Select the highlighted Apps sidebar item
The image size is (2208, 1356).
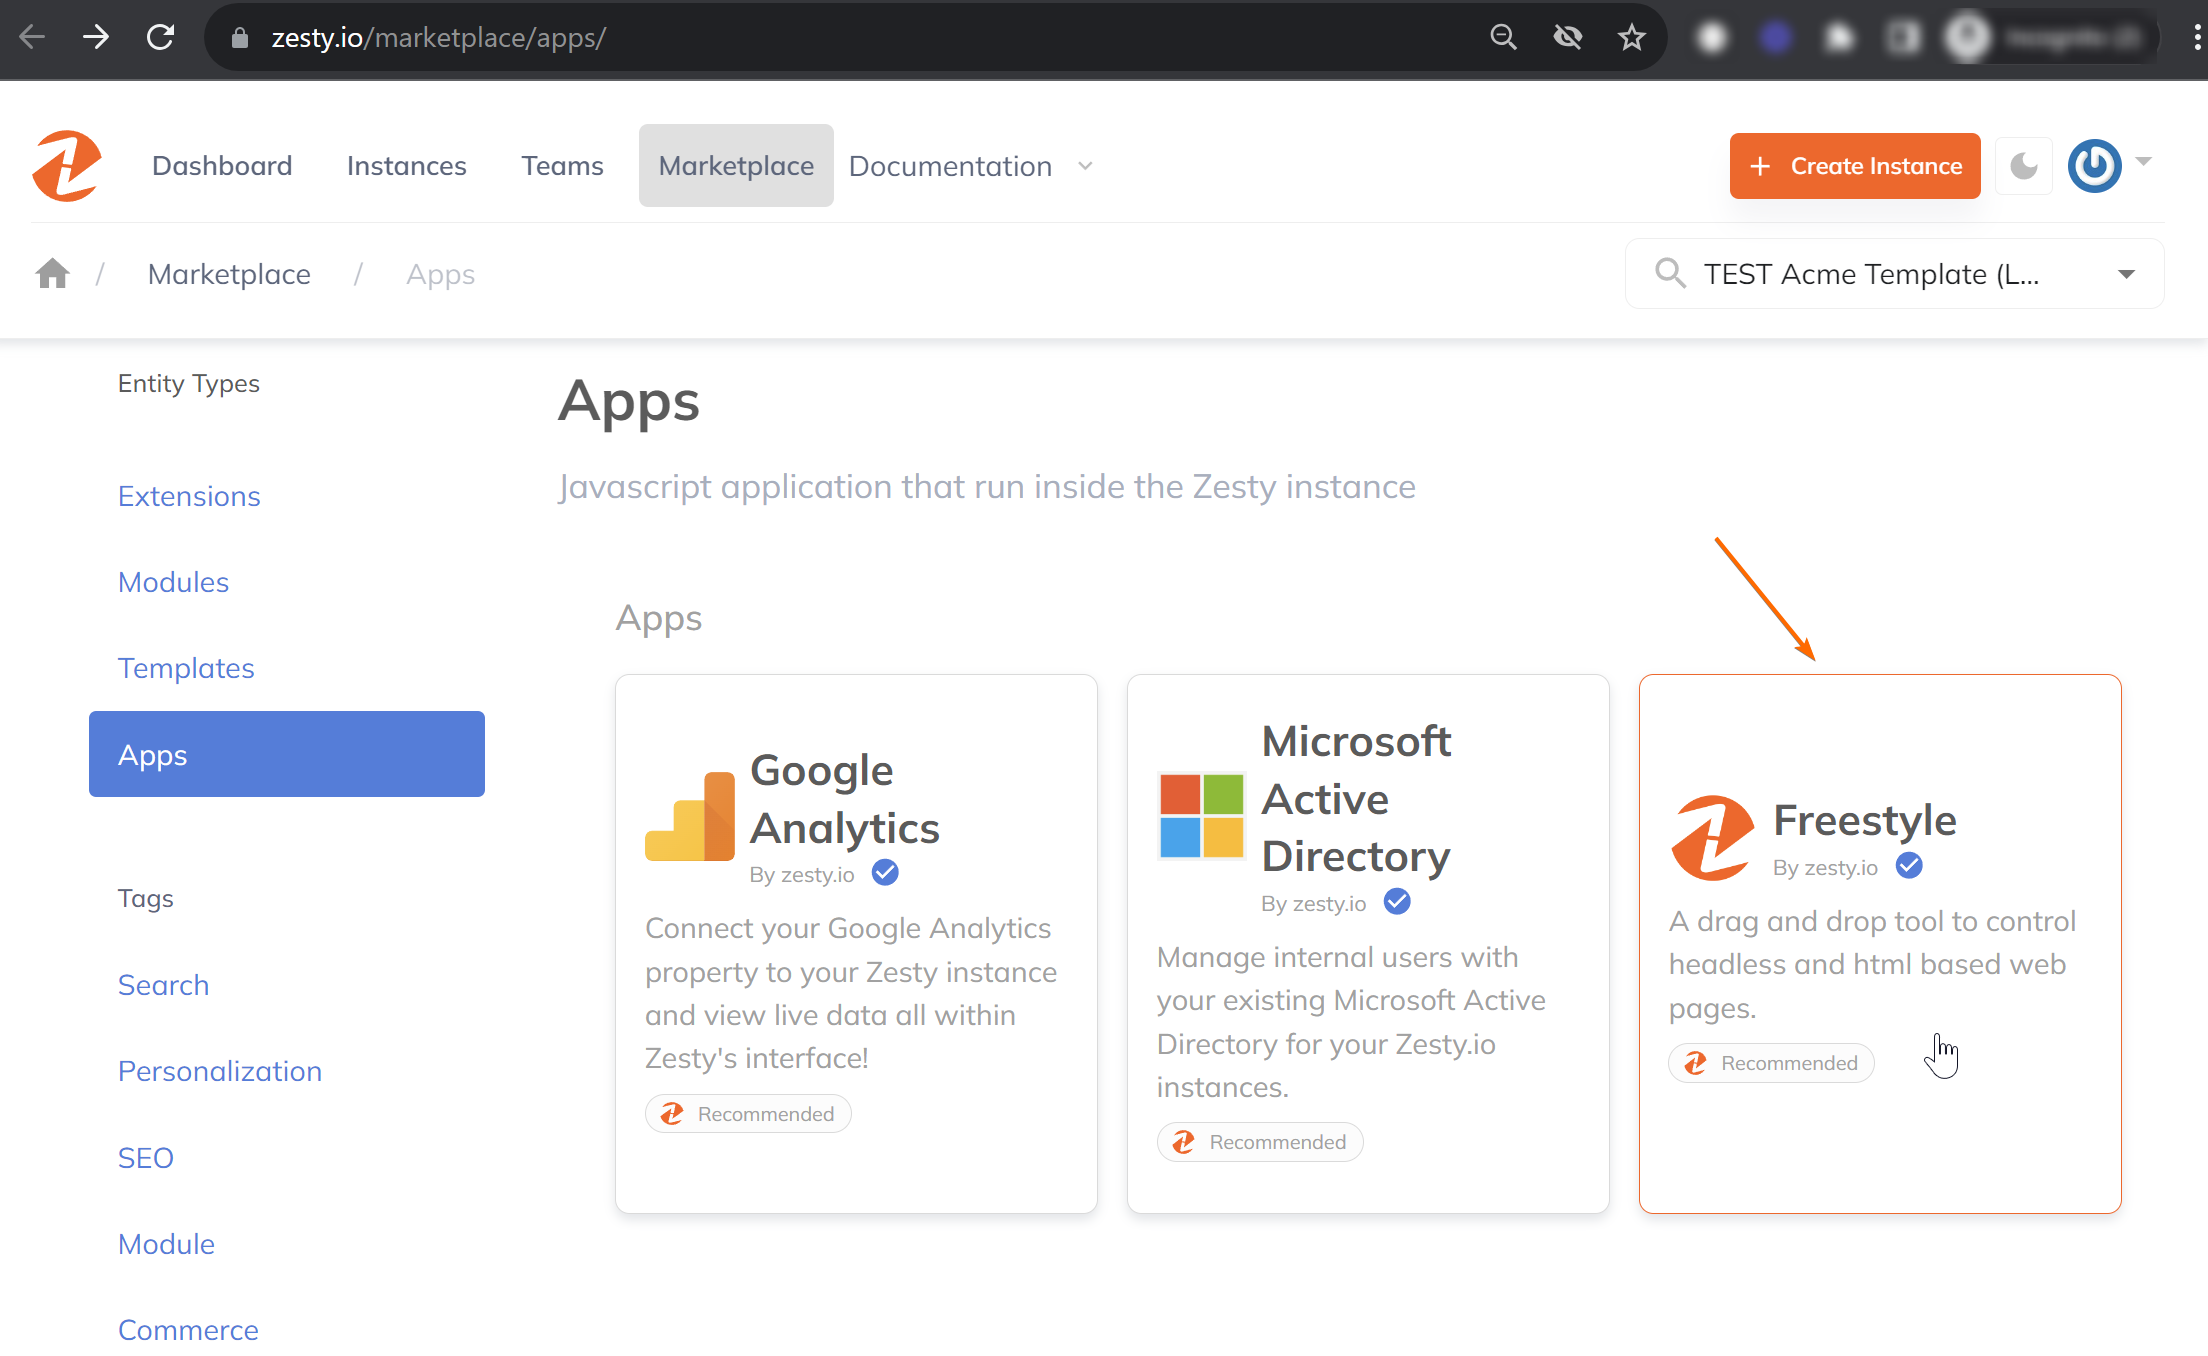pos(287,754)
